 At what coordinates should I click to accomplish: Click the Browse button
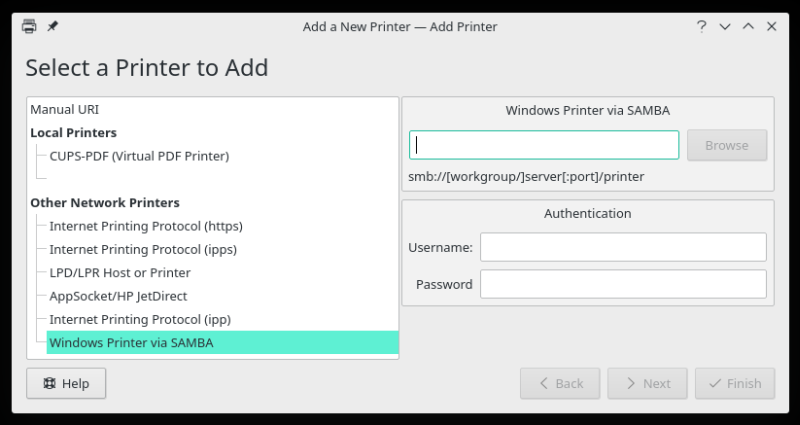(727, 145)
